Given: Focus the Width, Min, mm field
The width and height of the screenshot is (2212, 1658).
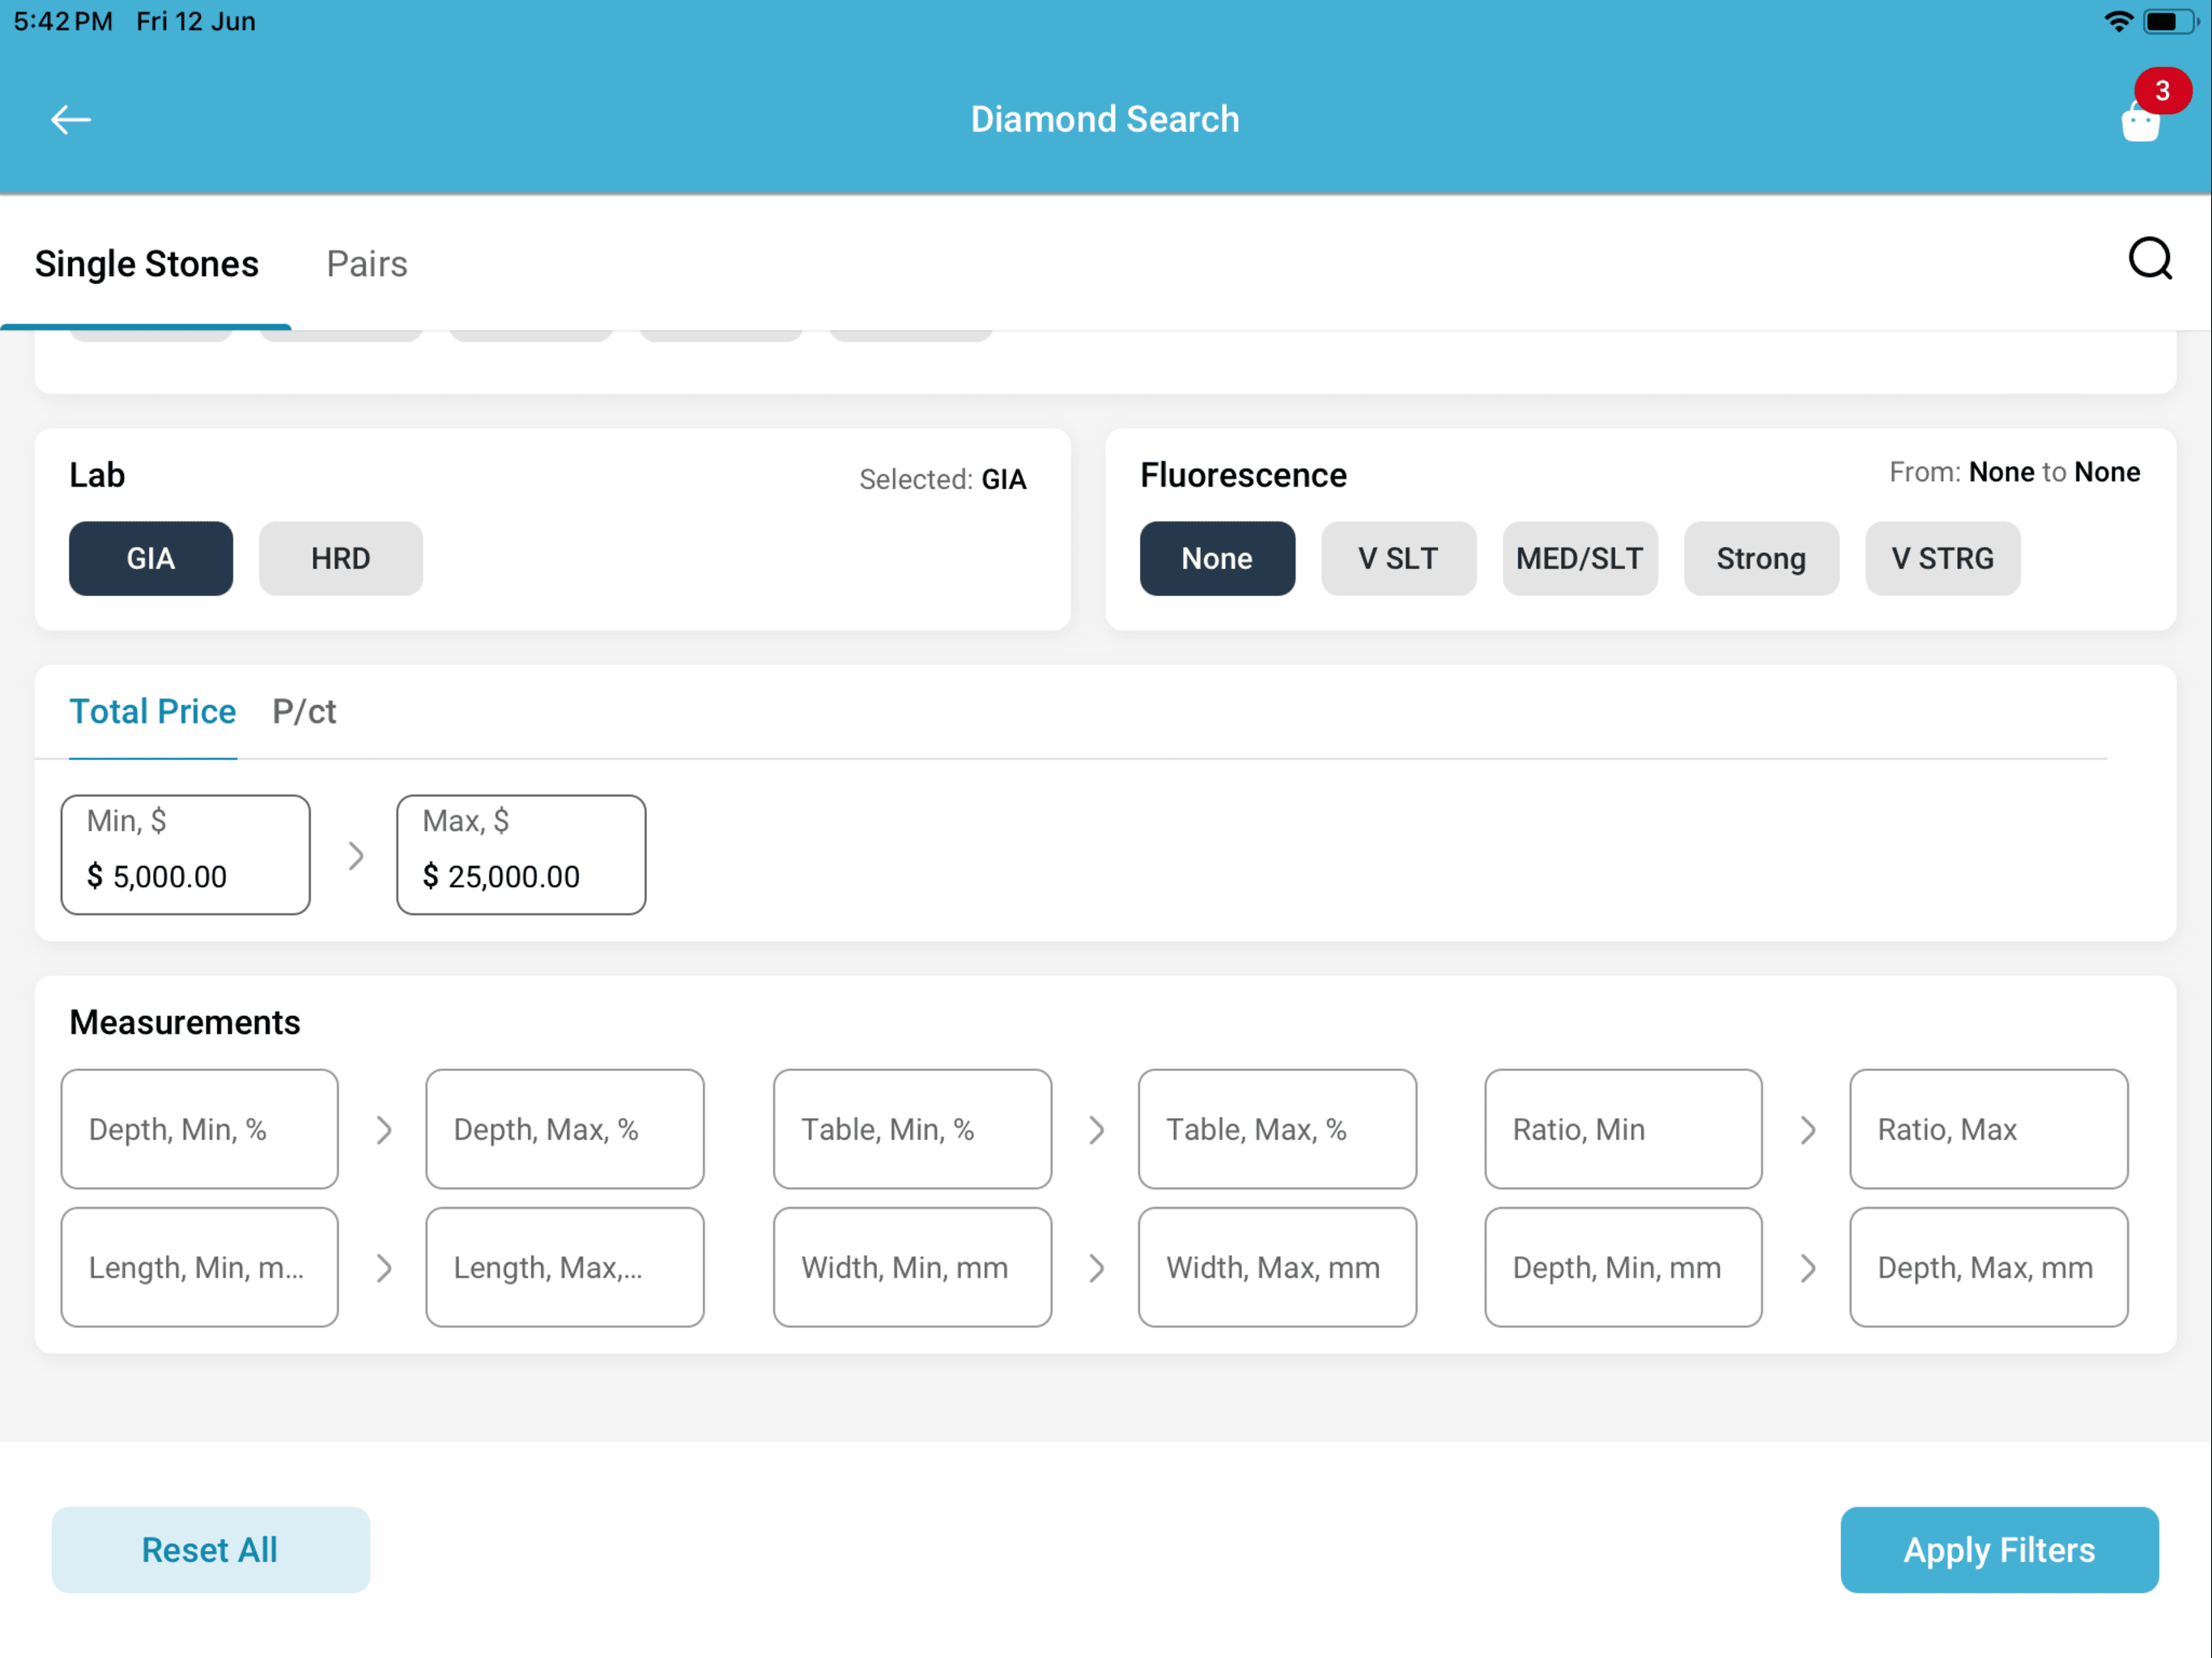Looking at the screenshot, I should (912, 1266).
